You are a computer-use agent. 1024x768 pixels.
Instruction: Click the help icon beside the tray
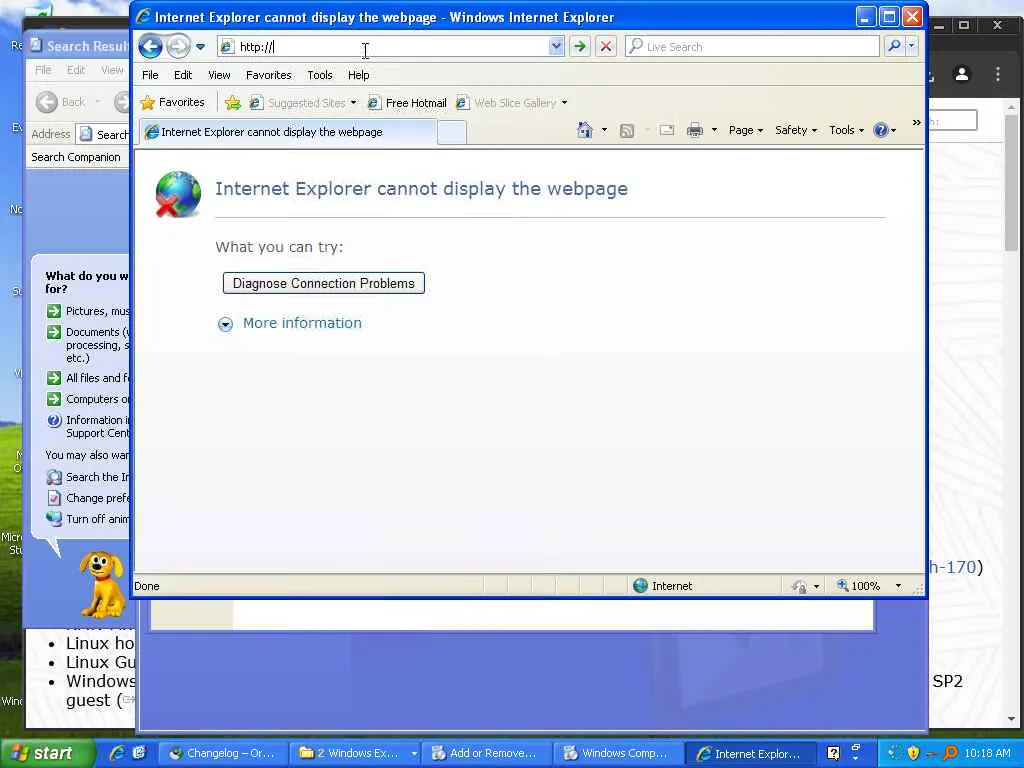click(x=834, y=754)
